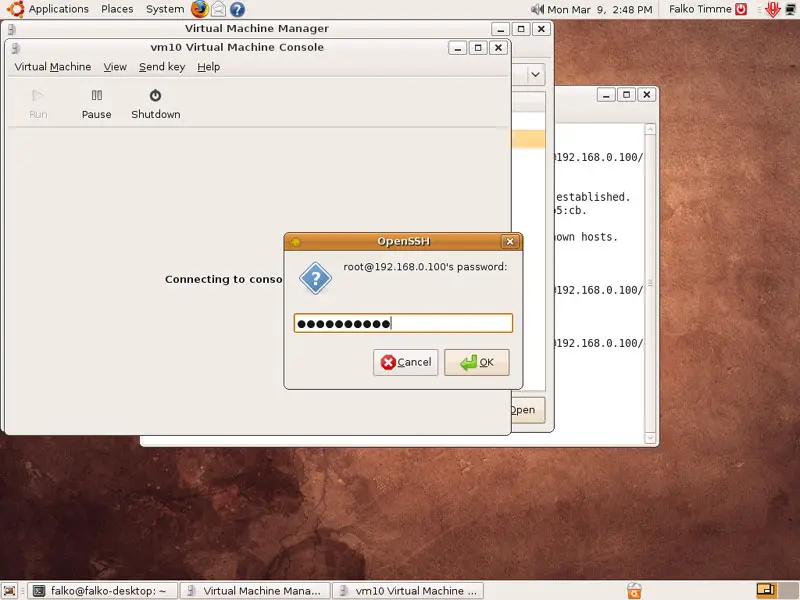Screen dimensions: 800x600
Task: Click the "Connecting to conso" status text
Action: [223, 279]
